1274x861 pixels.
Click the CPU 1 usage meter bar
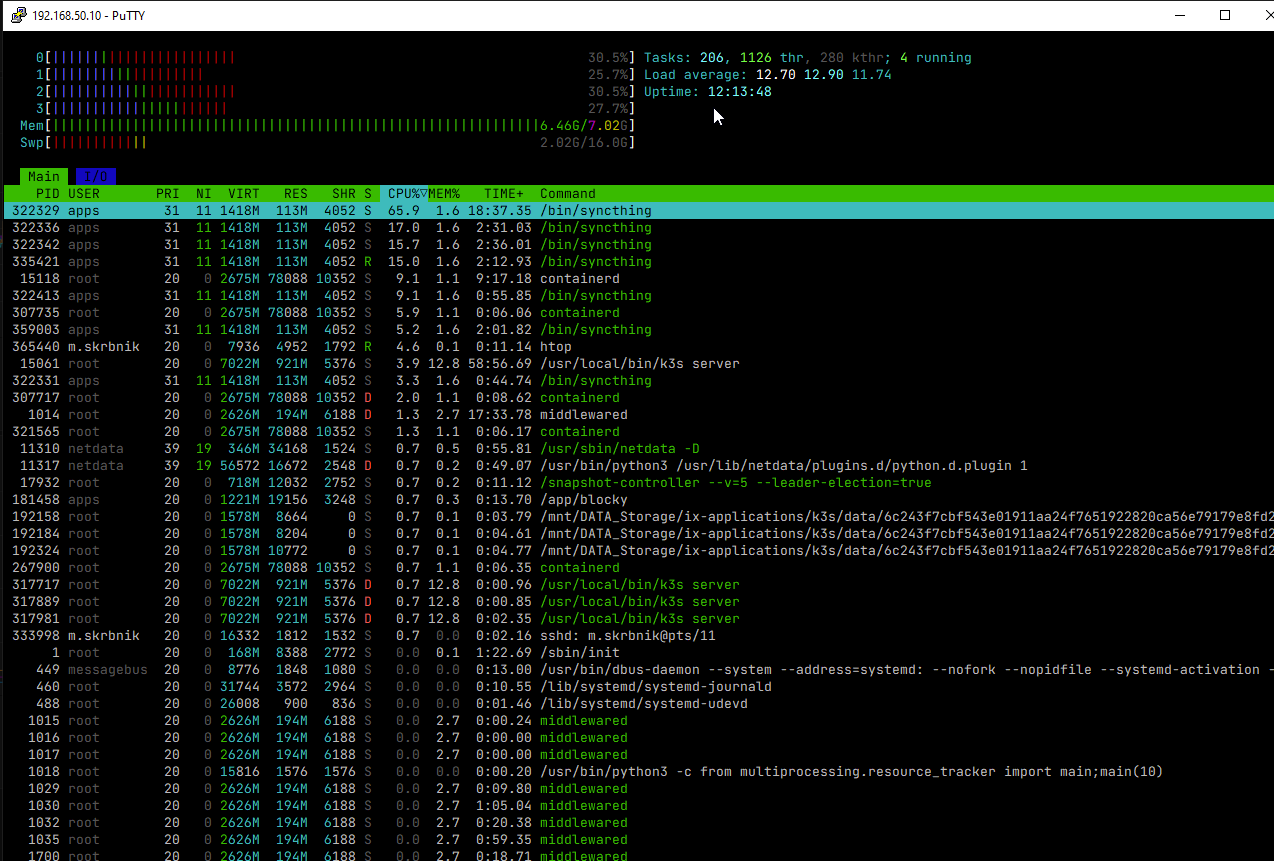tap(336, 75)
